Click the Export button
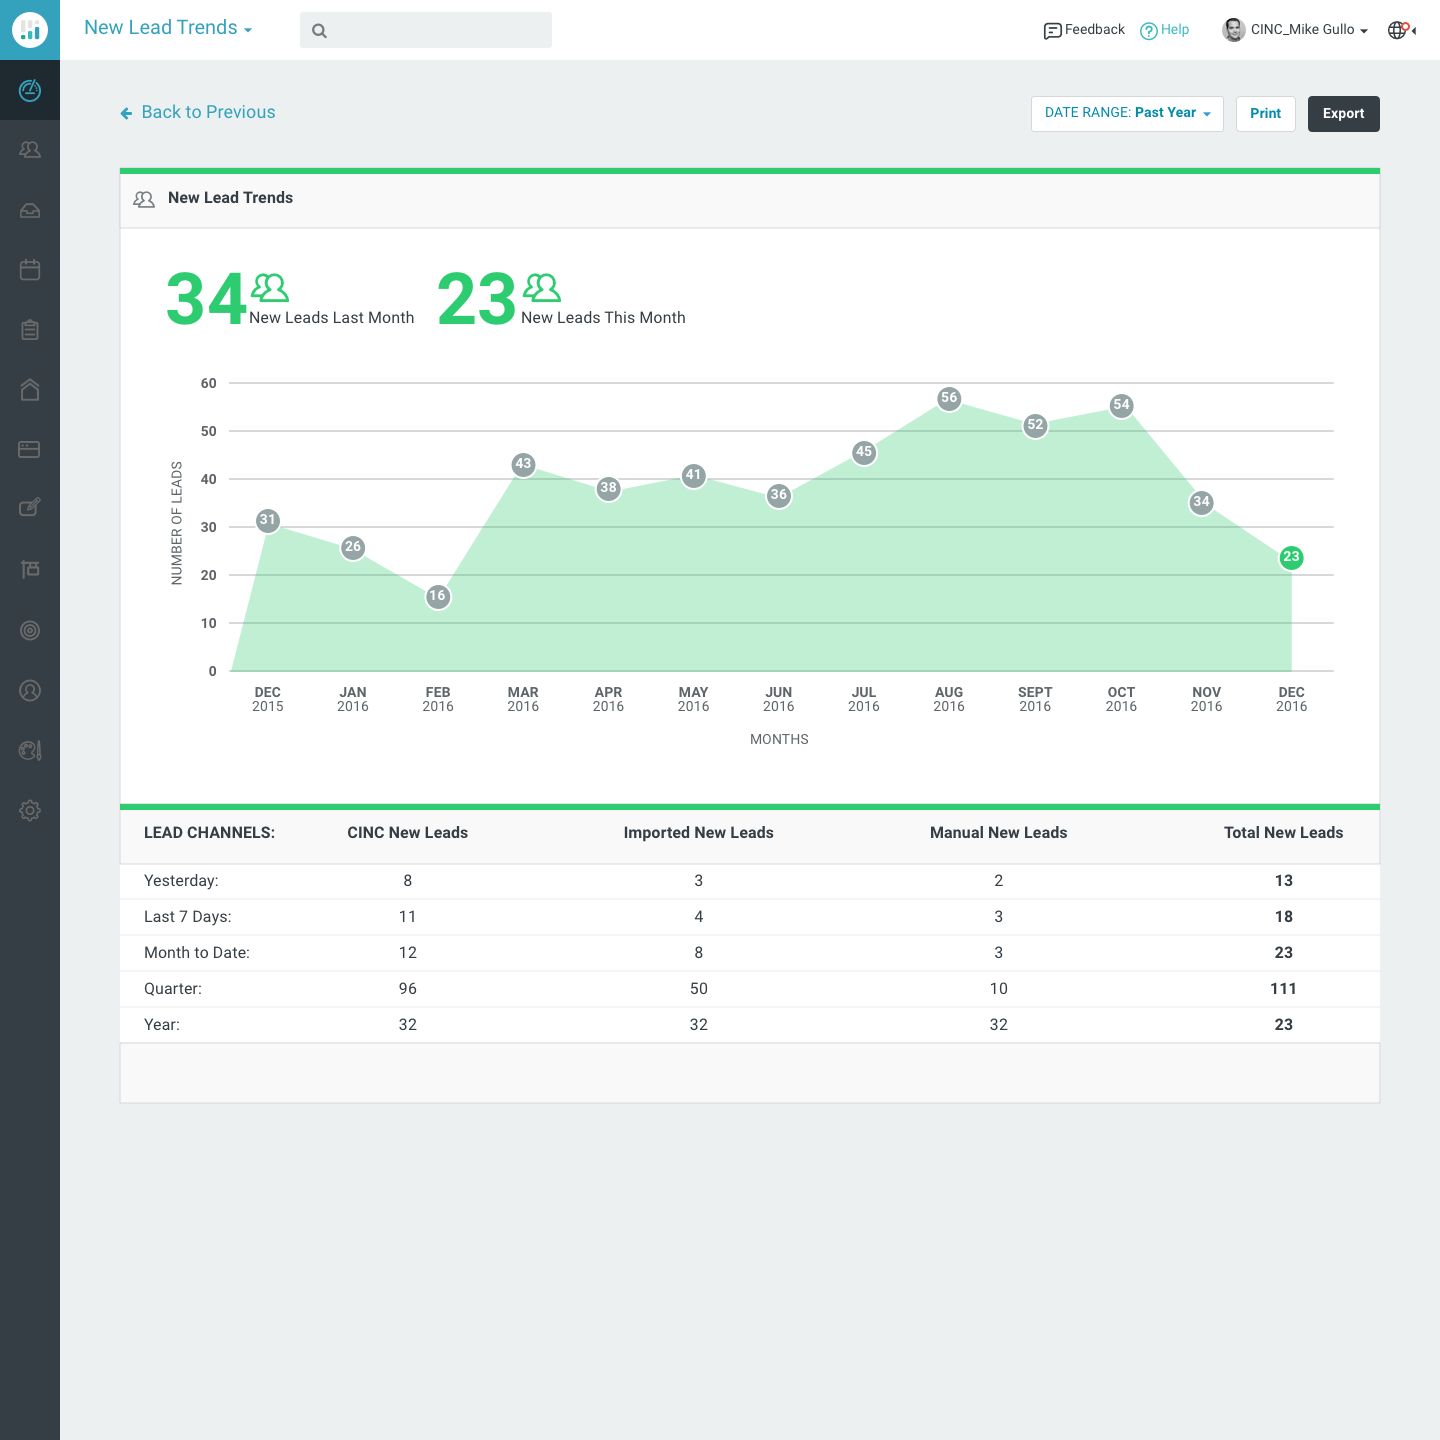 click(x=1344, y=114)
